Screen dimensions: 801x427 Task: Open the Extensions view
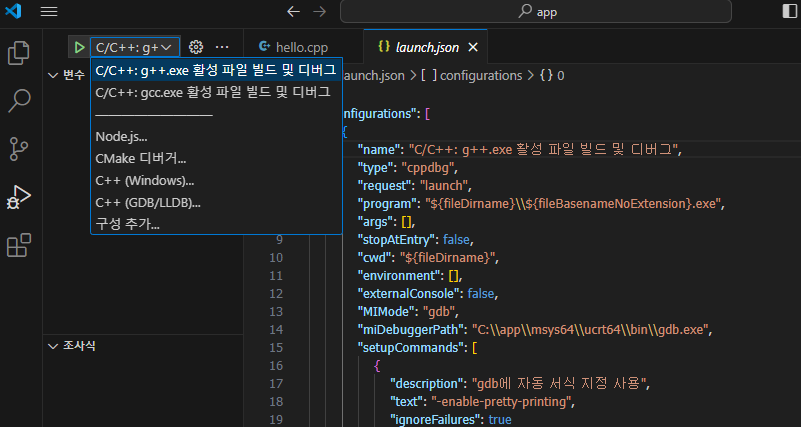[x=19, y=245]
